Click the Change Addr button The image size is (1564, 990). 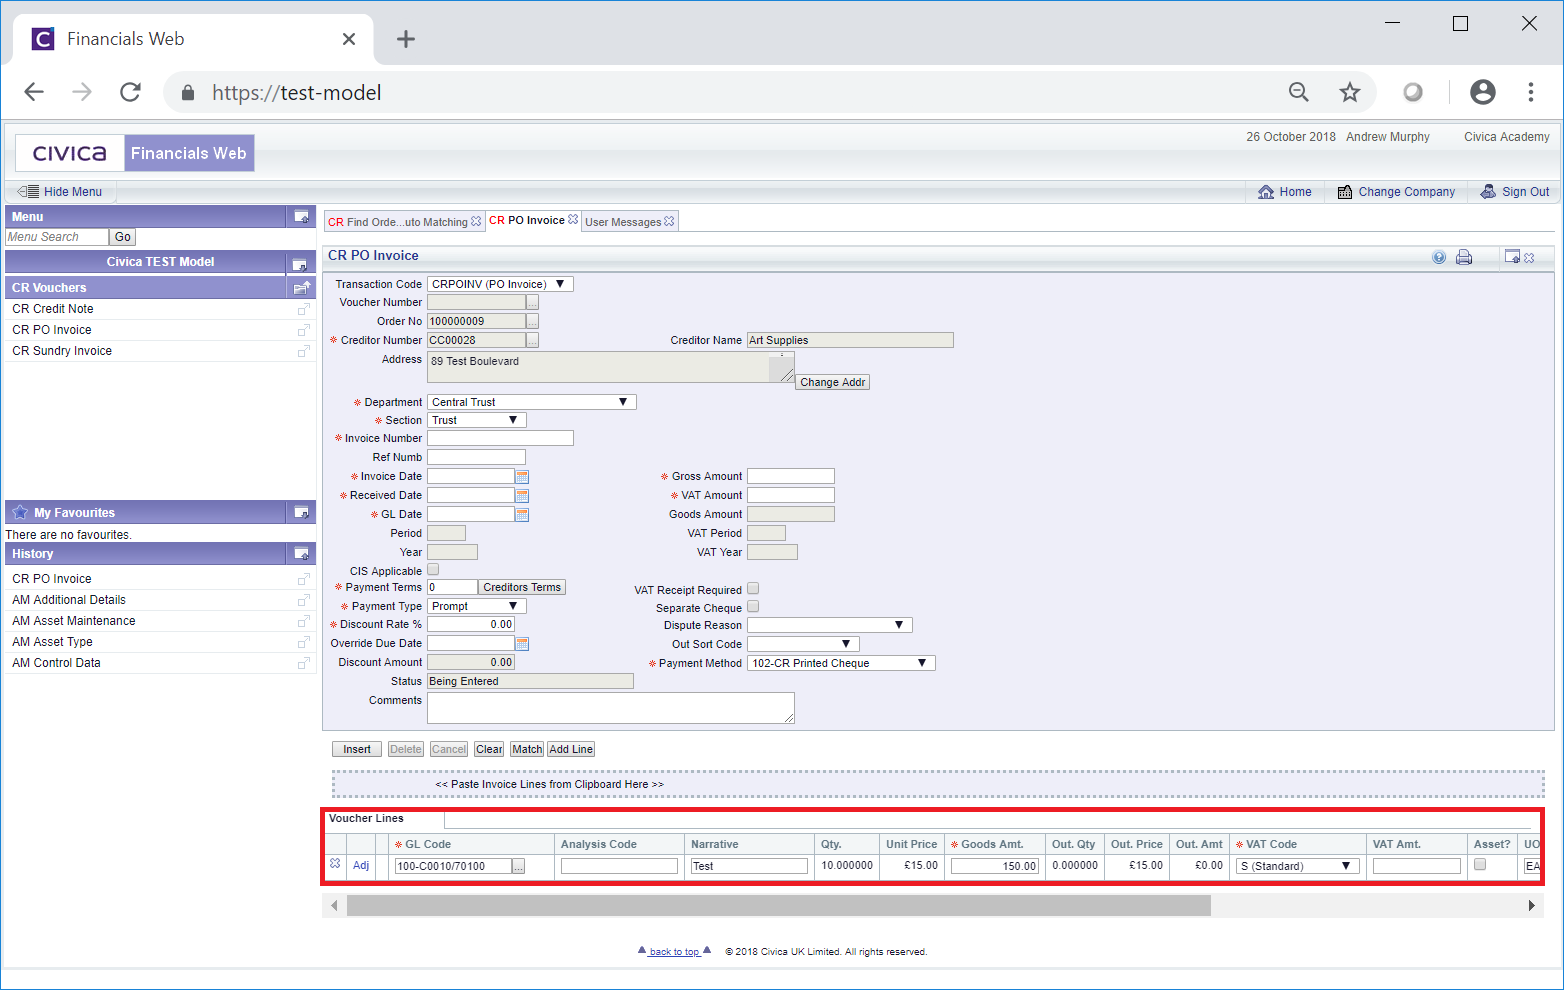coord(832,382)
